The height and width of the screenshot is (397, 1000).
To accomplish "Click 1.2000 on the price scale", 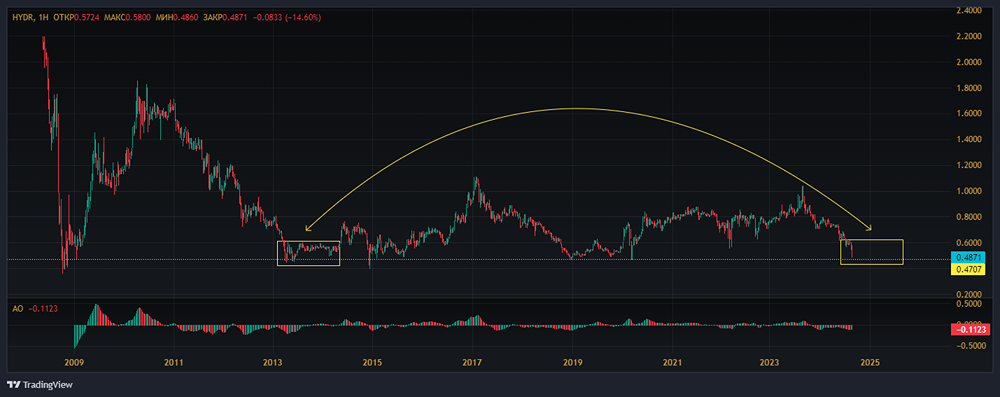I will click(x=969, y=165).
